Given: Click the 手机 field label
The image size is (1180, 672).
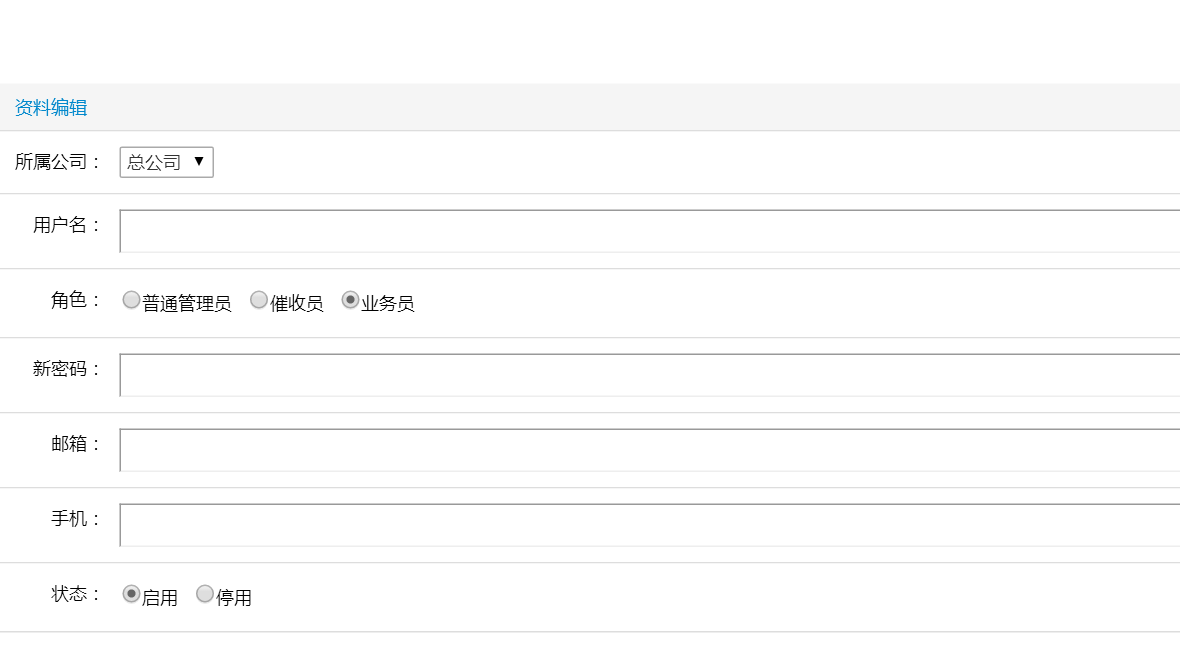Looking at the screenshot, I should pyautogui.click(x=76, y=519).
